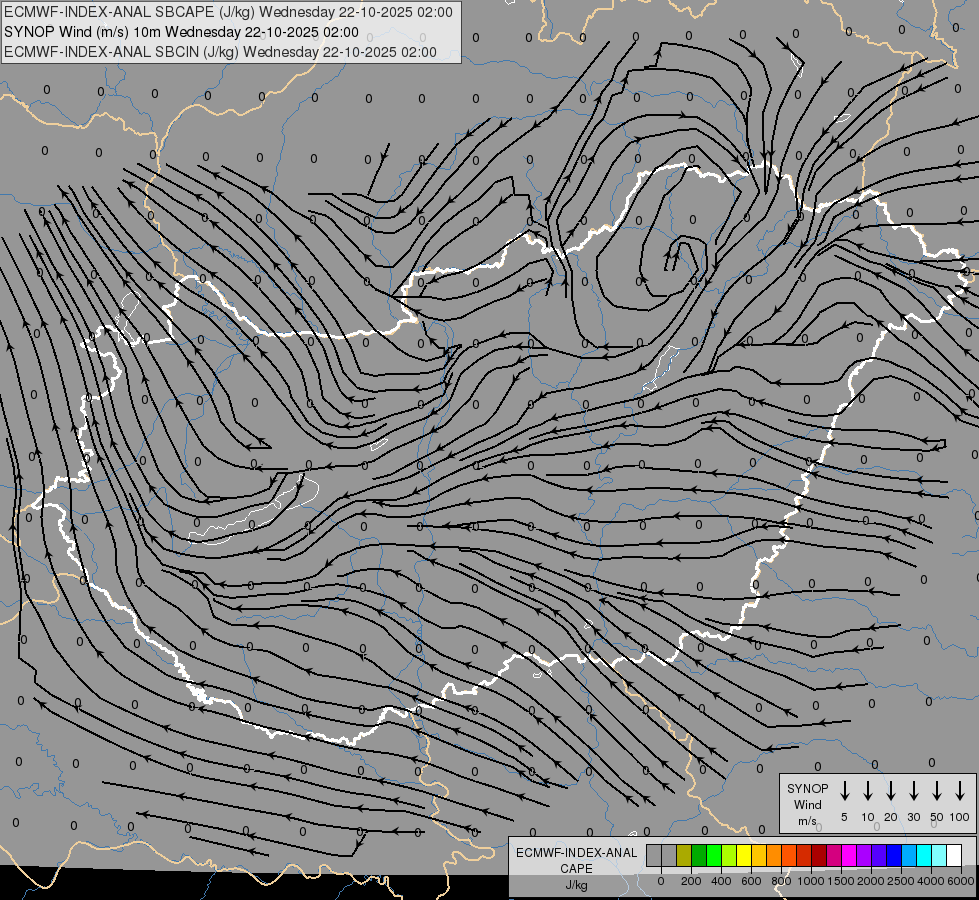This screenshot has width=979, height=900.
Task: Select the pure blue CAPE legend swatch
Action: point(895,855)
